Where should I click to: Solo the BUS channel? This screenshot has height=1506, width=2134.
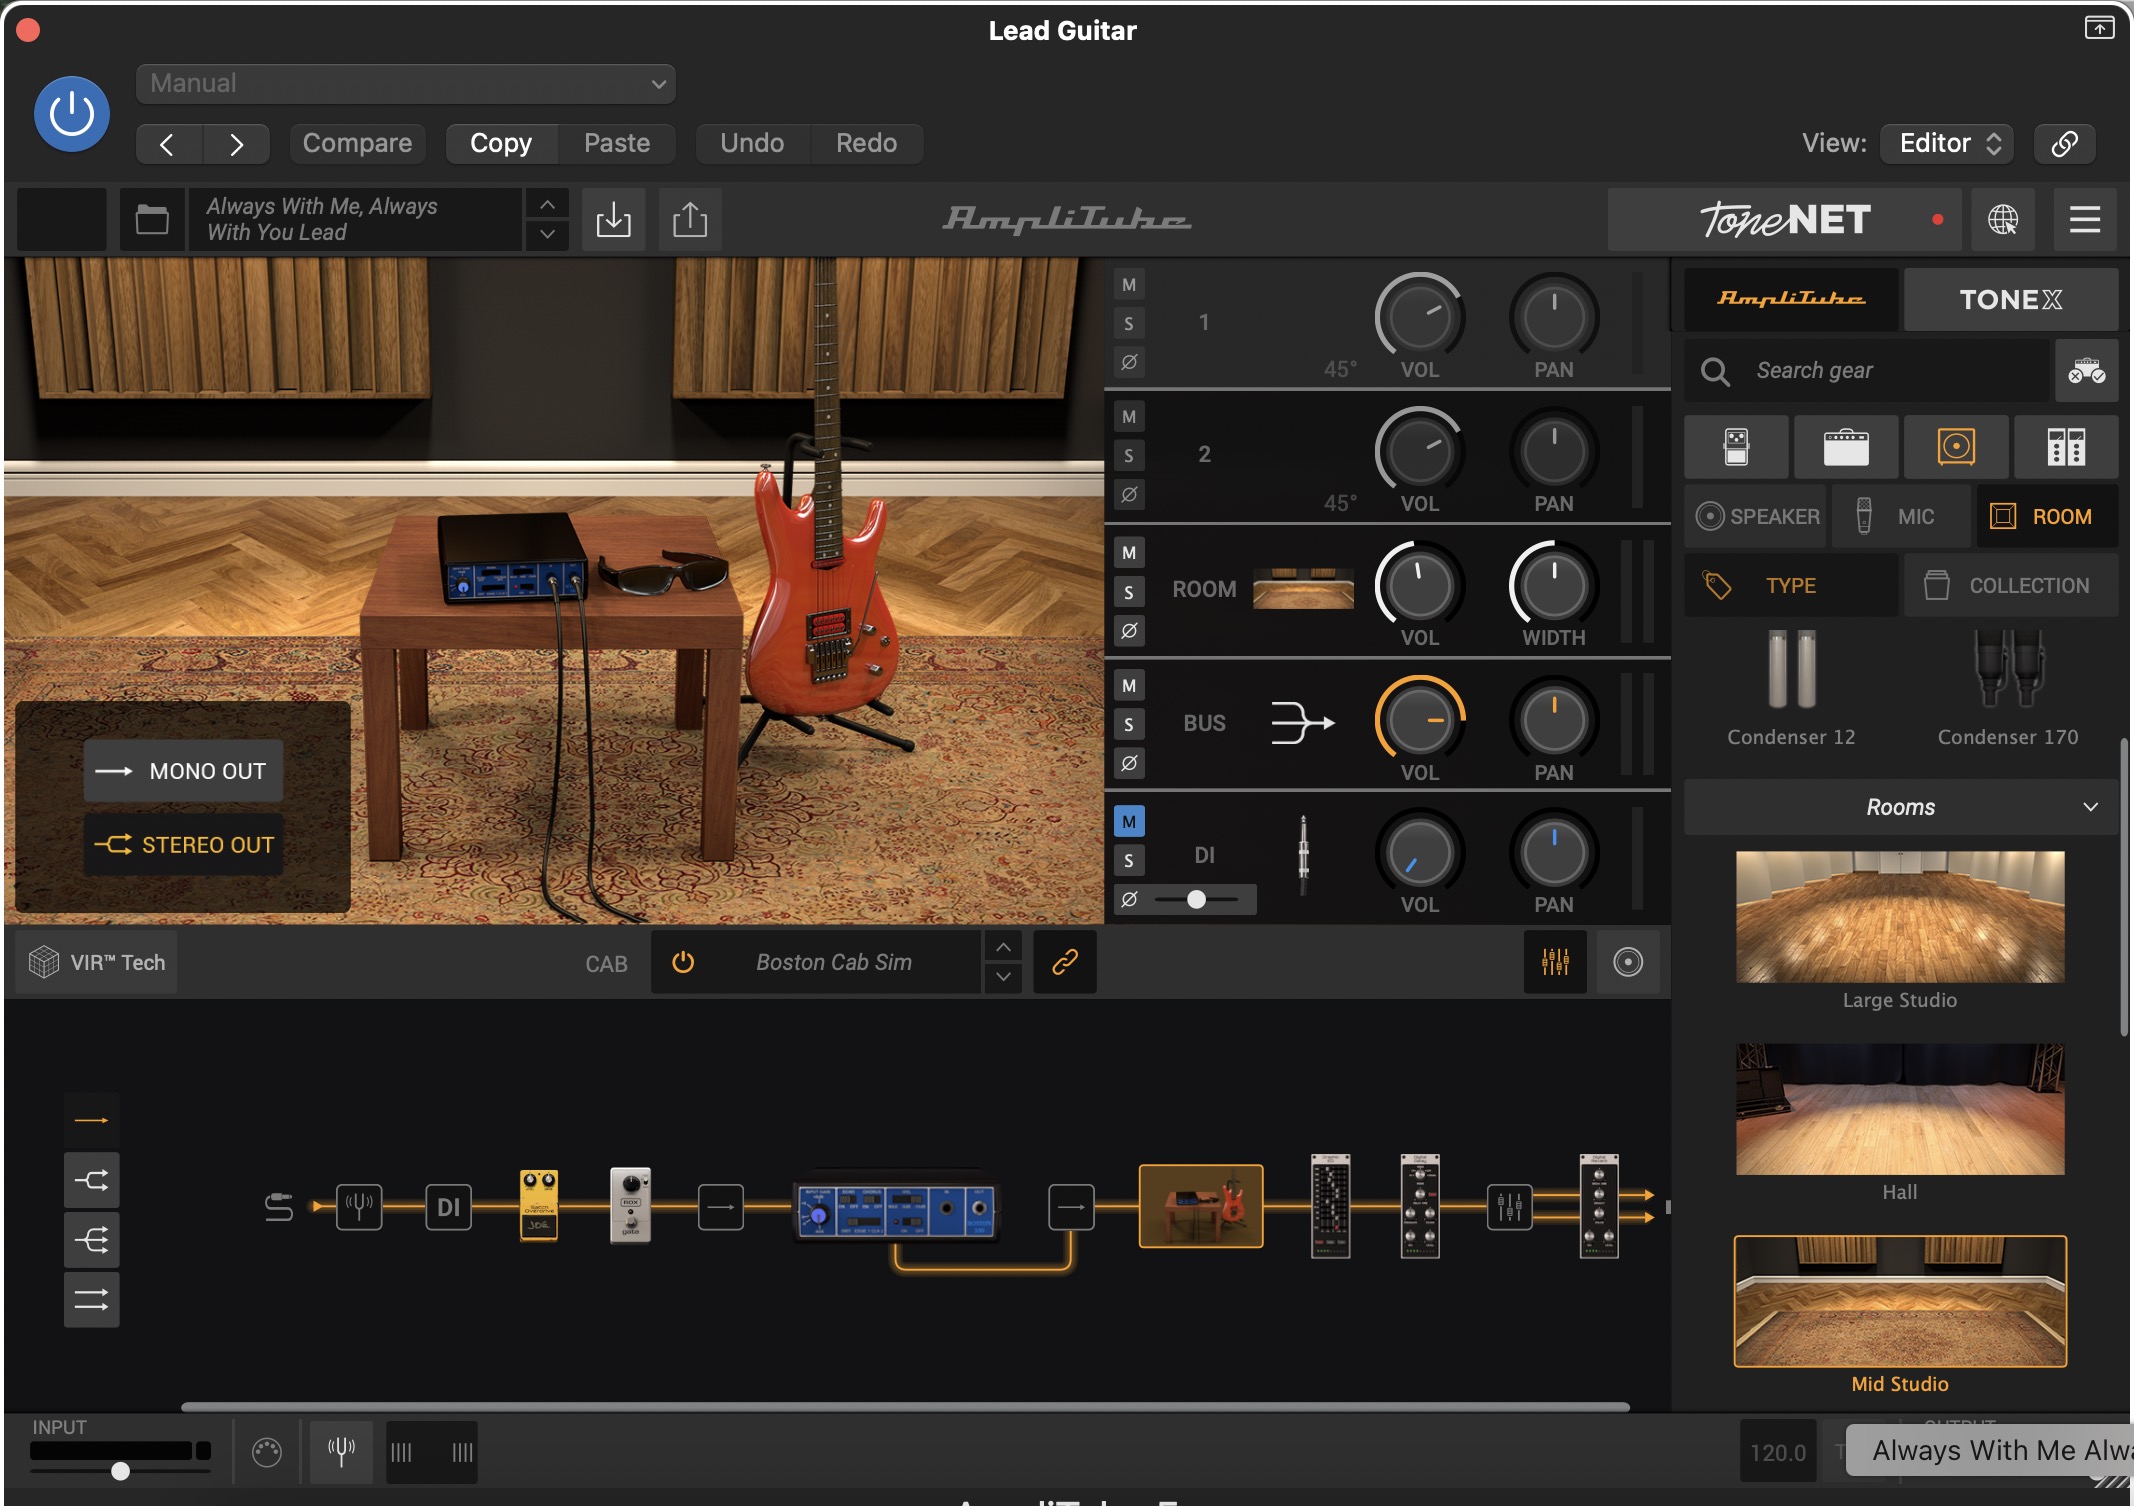pyautogui.click(x=1129, y=725)
